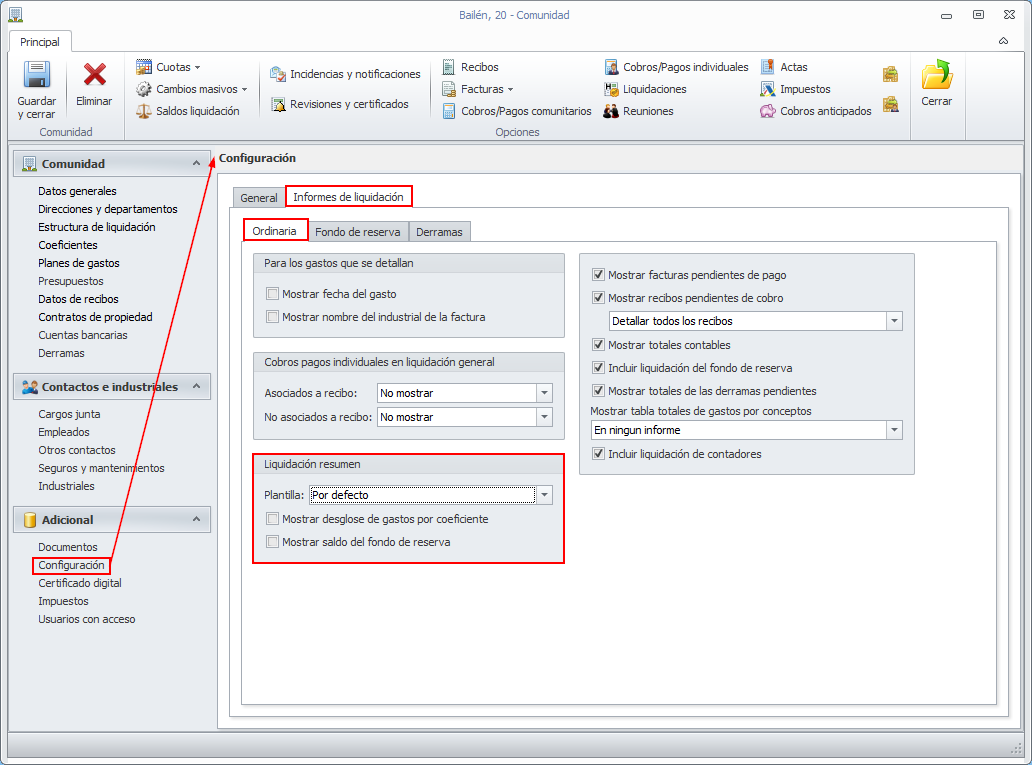Screen dimensions: 1032x765
Task: Open Contratos de propiedad
Action: tap(95, 317)
